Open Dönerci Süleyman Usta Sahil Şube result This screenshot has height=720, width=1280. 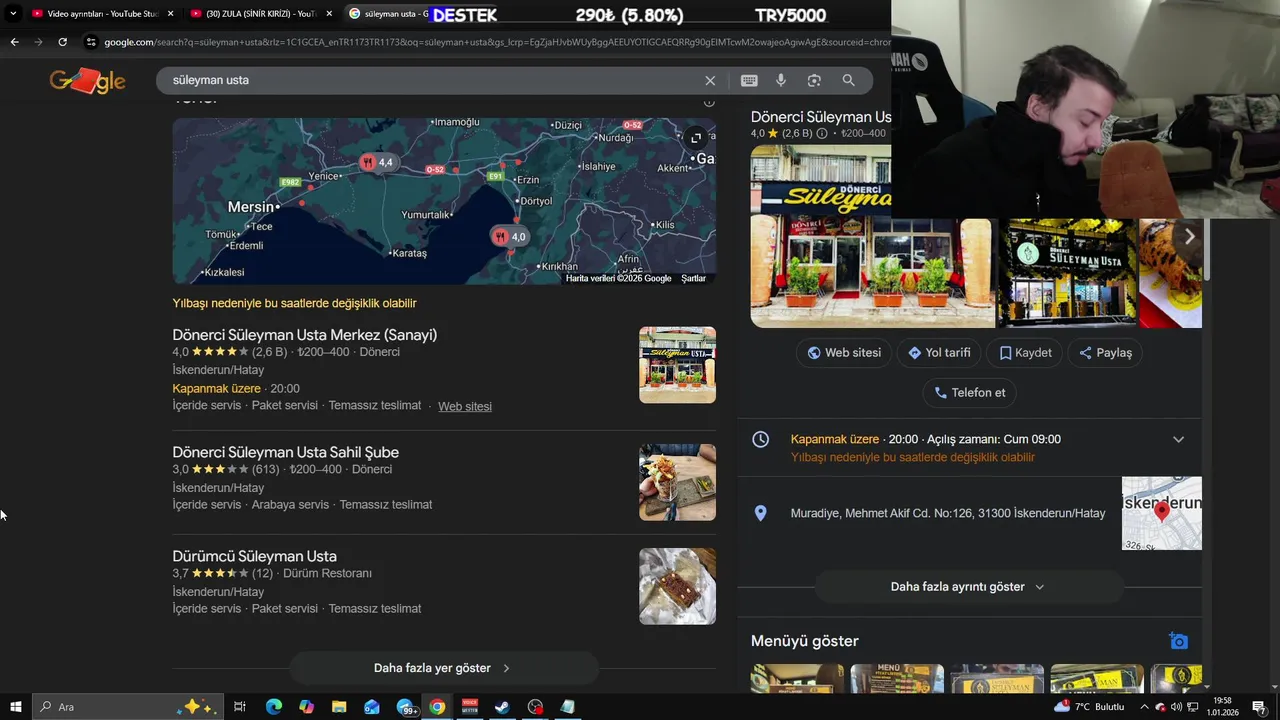pyautogui.click(x=285, y=452)
